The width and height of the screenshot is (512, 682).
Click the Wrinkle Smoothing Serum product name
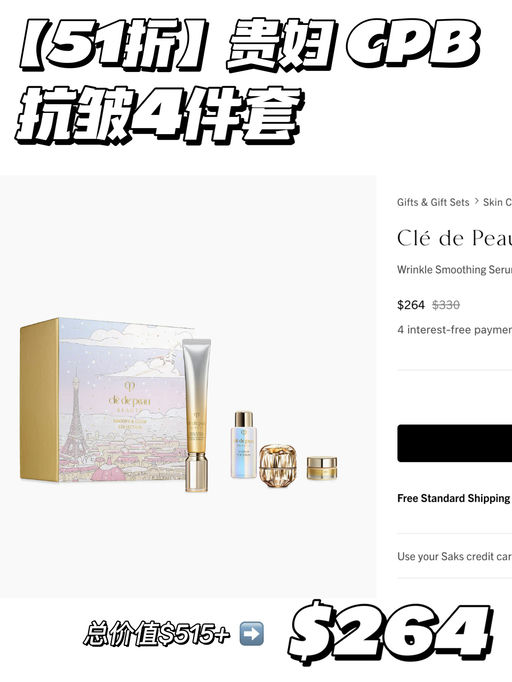(x=454, y=270)
